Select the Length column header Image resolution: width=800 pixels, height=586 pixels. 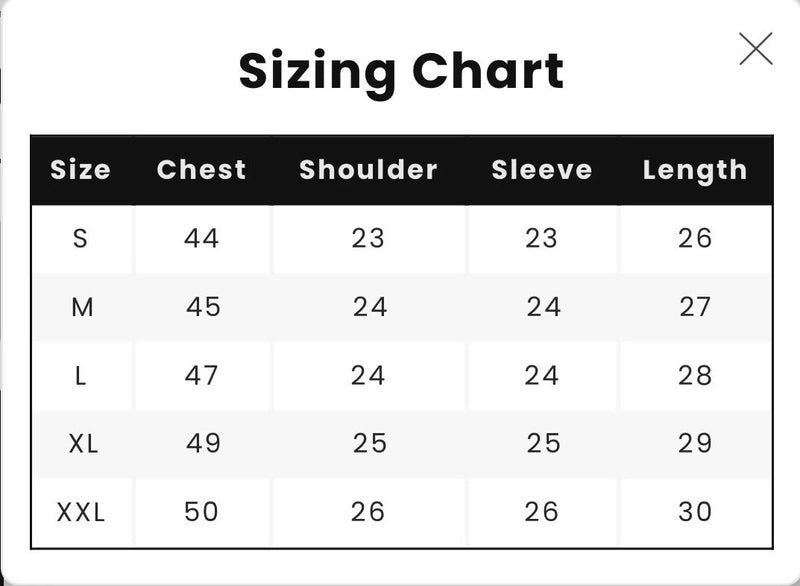pos(695,170)
